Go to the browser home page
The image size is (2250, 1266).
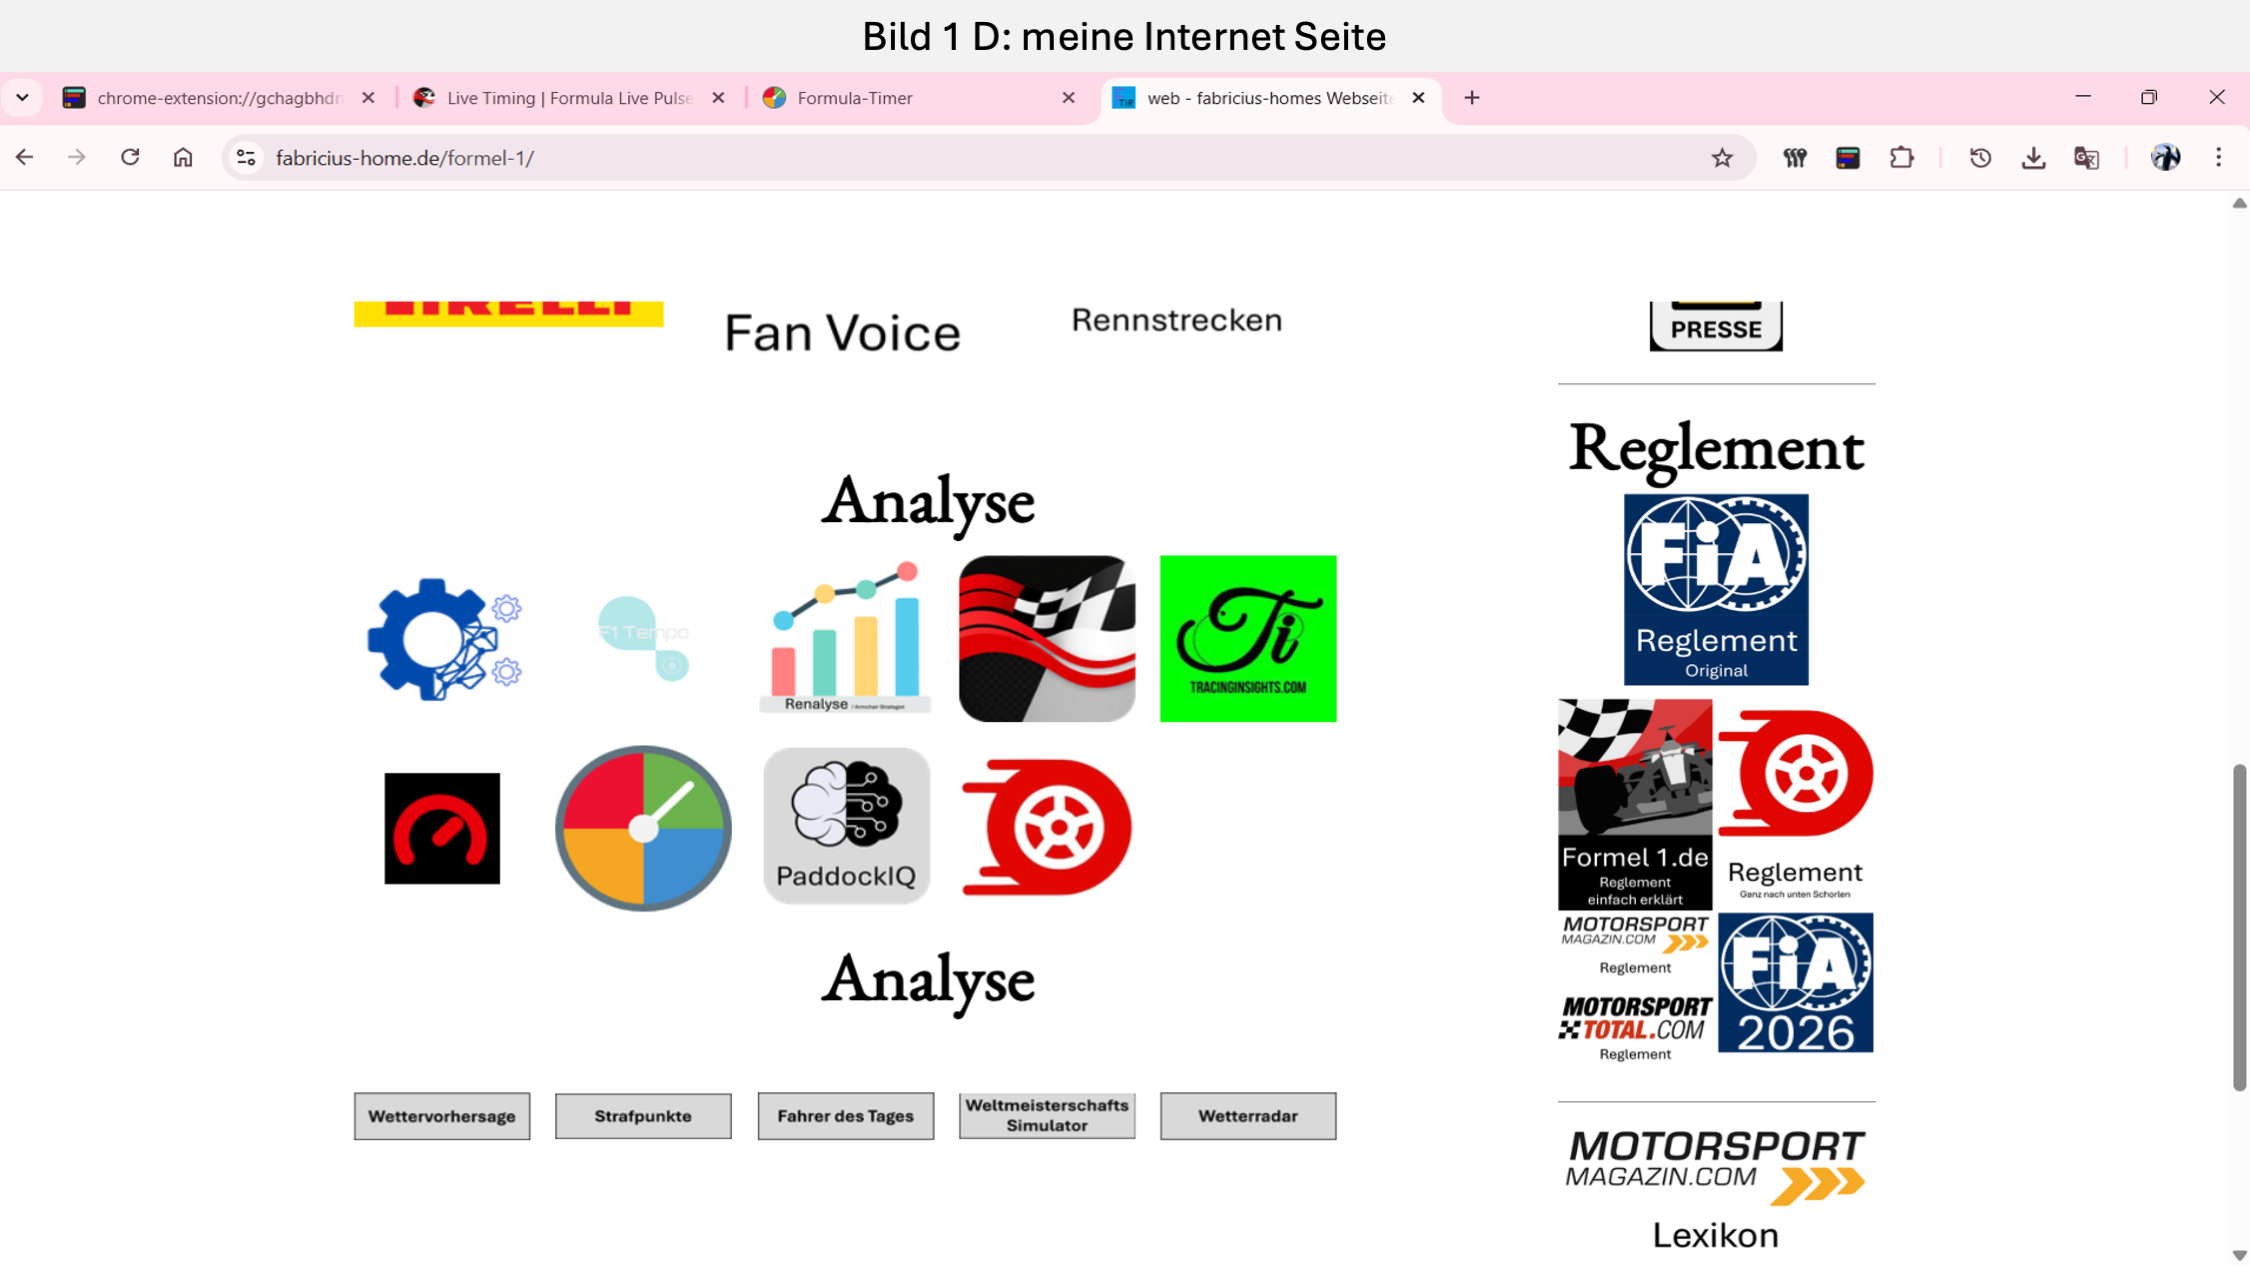click(x=183, y=158)
